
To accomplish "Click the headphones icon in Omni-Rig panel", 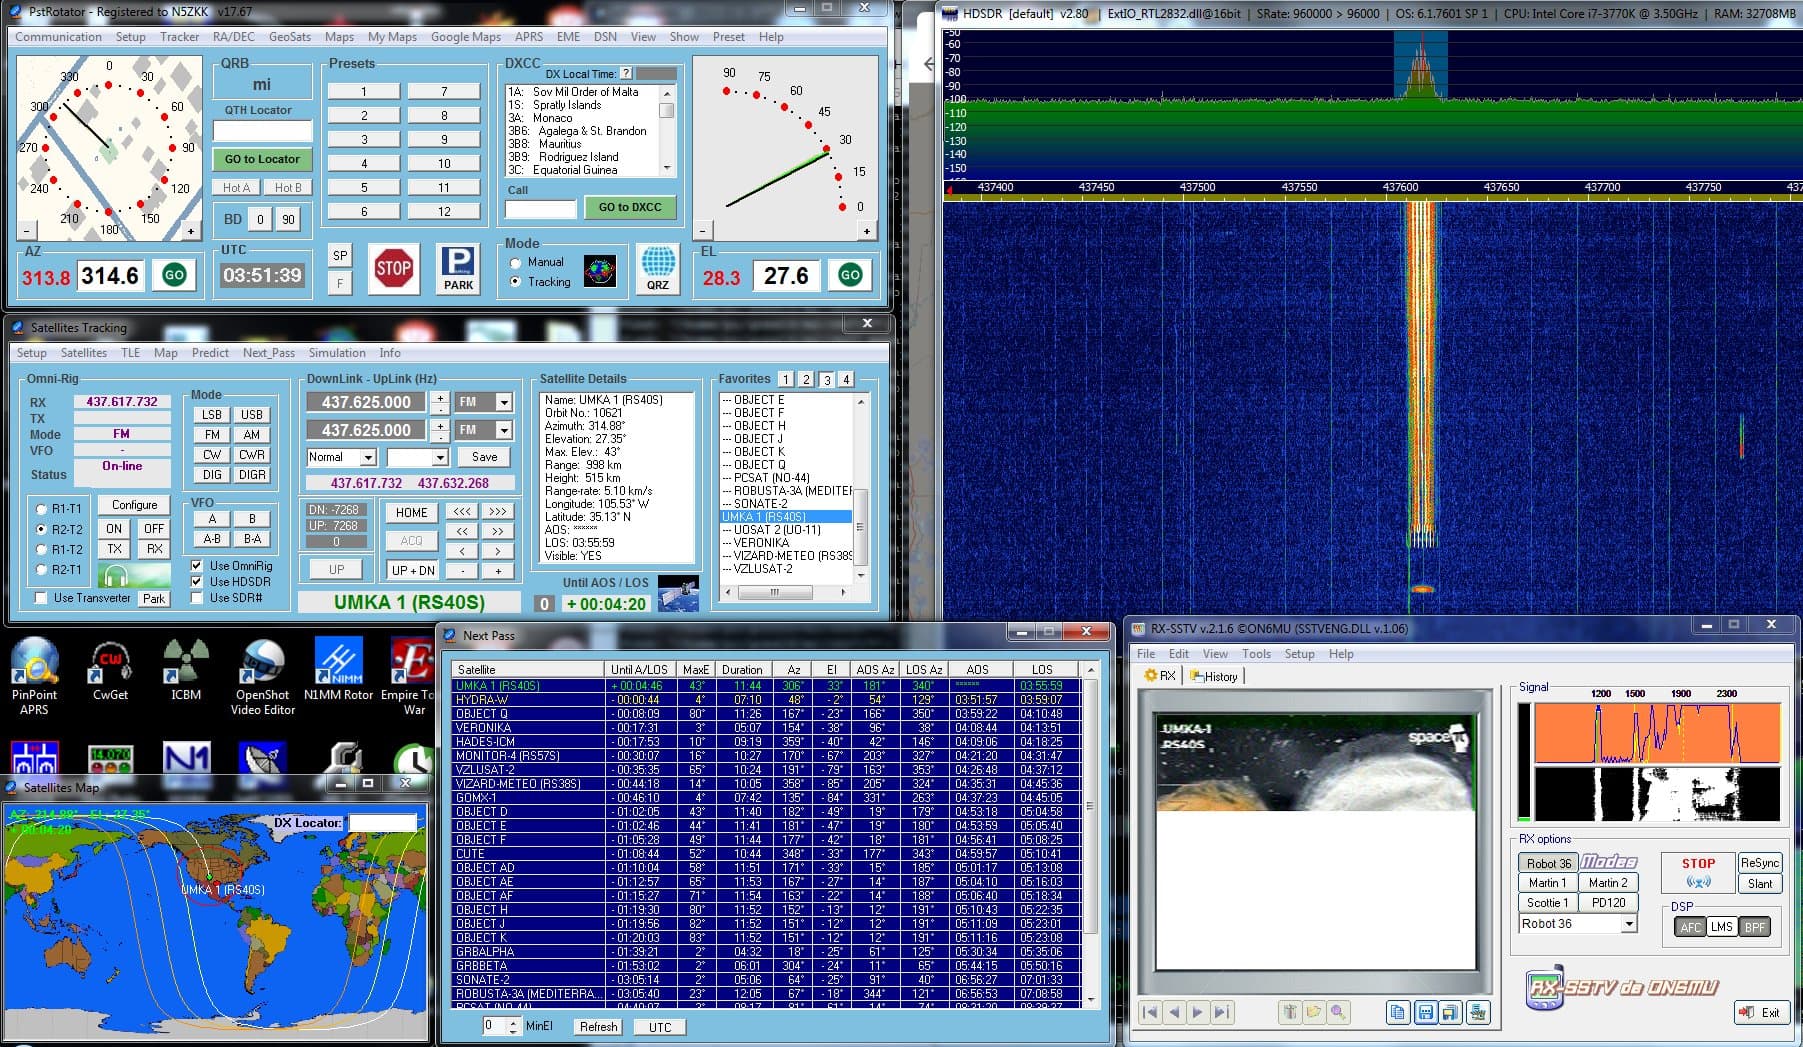I will tap(115, 577).
